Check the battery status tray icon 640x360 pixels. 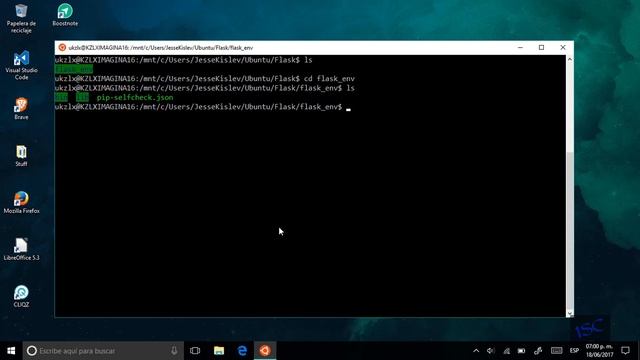coord(522,351)
